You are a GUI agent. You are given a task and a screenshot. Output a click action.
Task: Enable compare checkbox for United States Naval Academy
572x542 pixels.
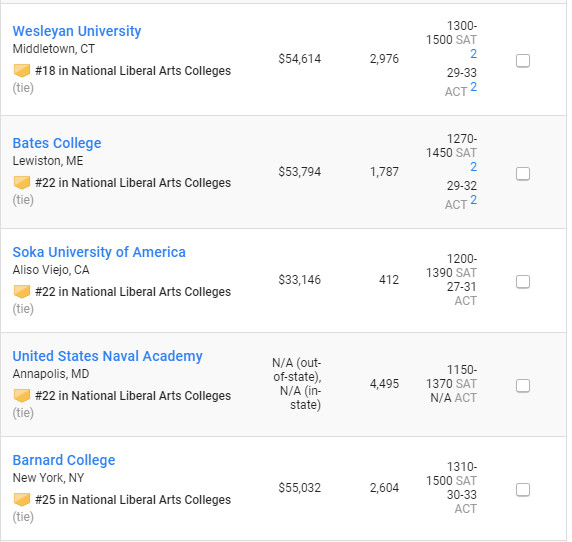point(523,386)
